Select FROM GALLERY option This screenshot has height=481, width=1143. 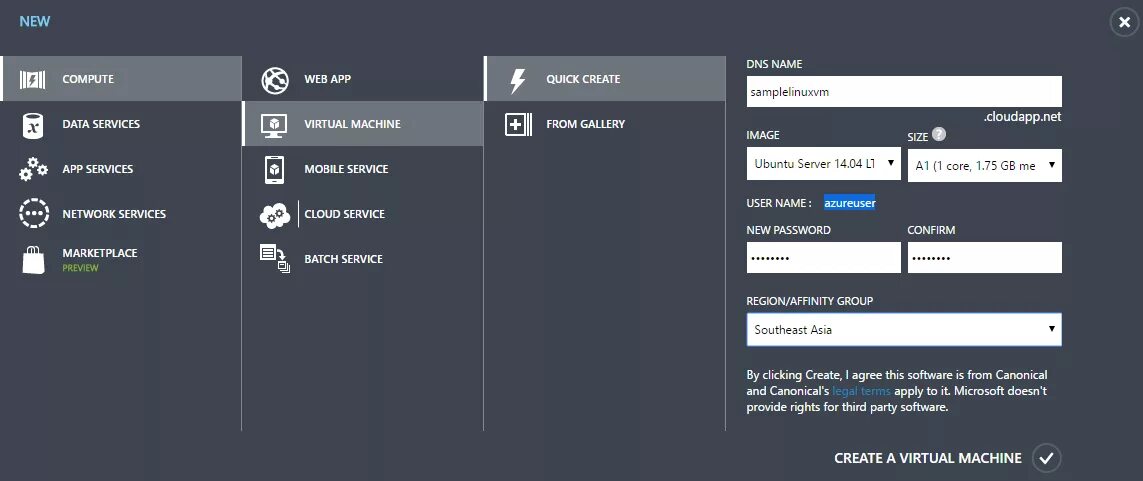pyautogui.click(x=605, y=124)
